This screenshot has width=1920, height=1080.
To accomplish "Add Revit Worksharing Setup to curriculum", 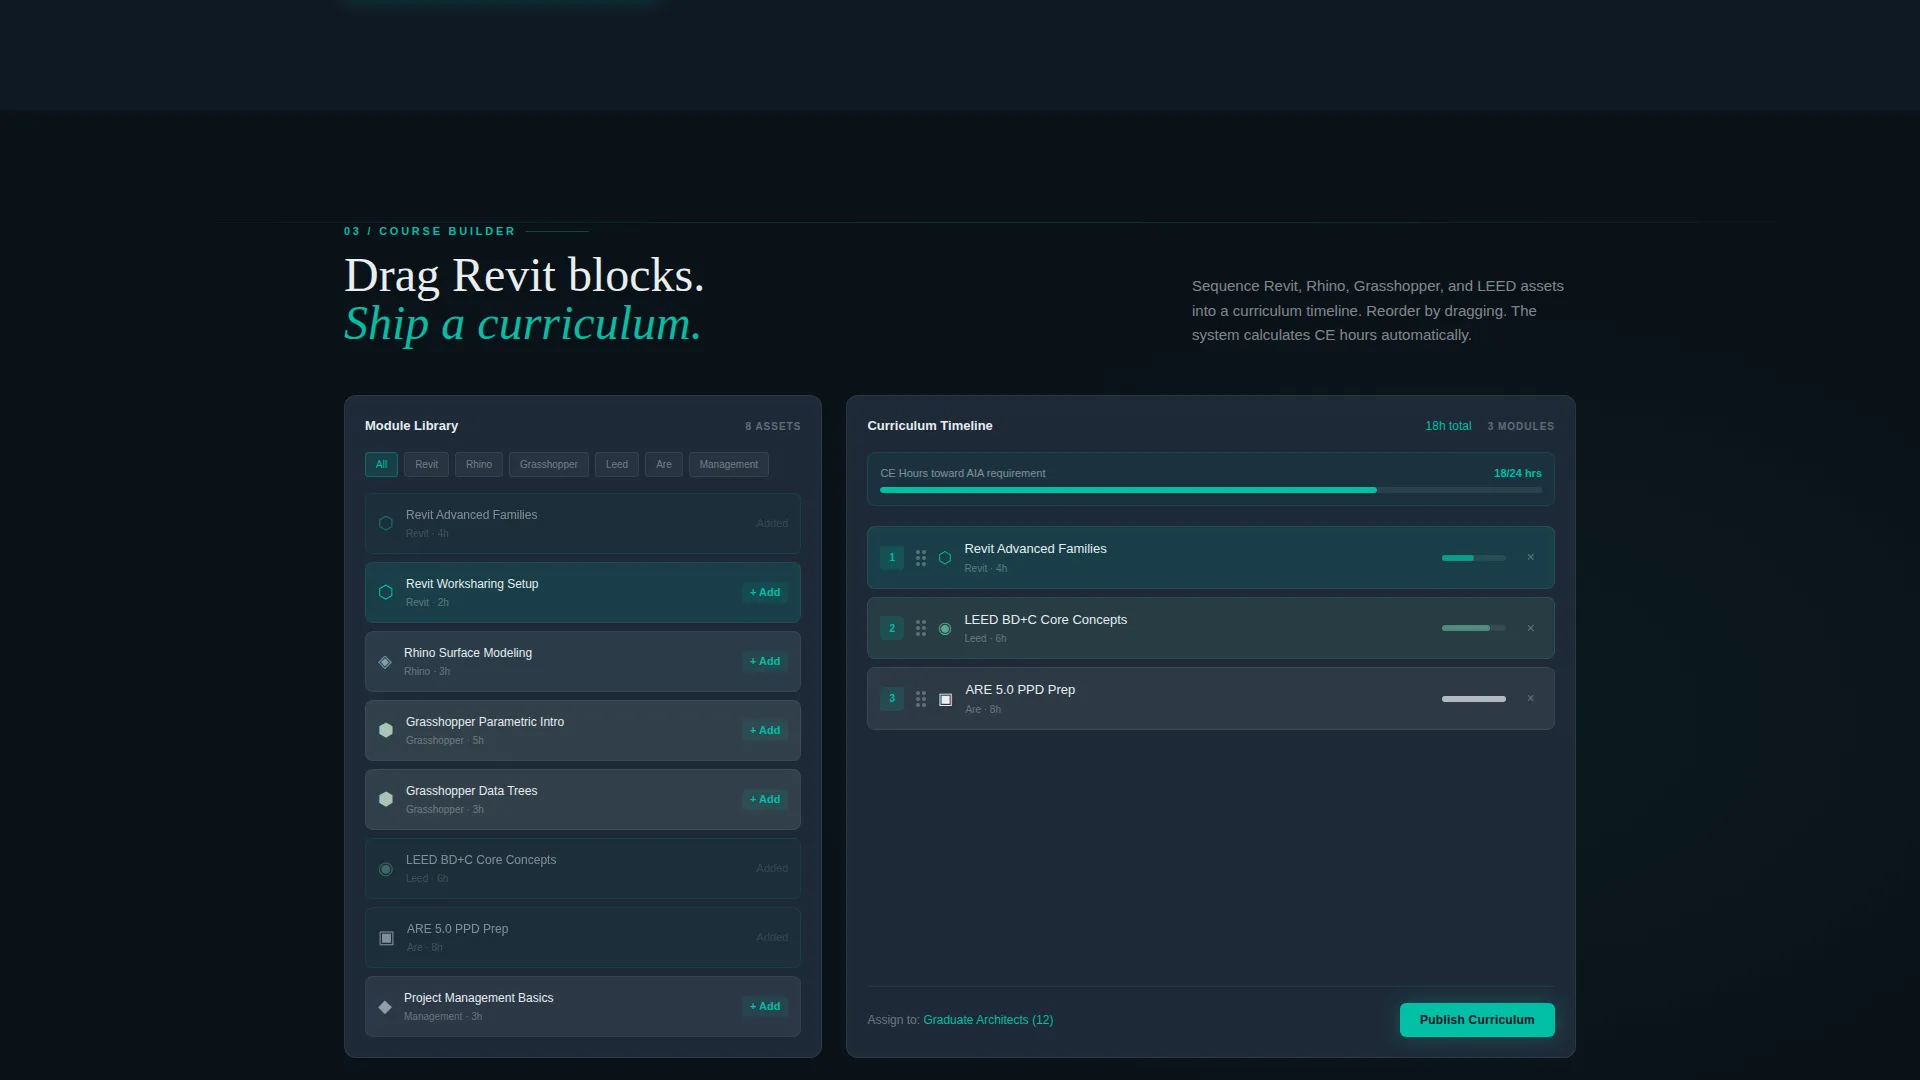I will pos(765,593).
